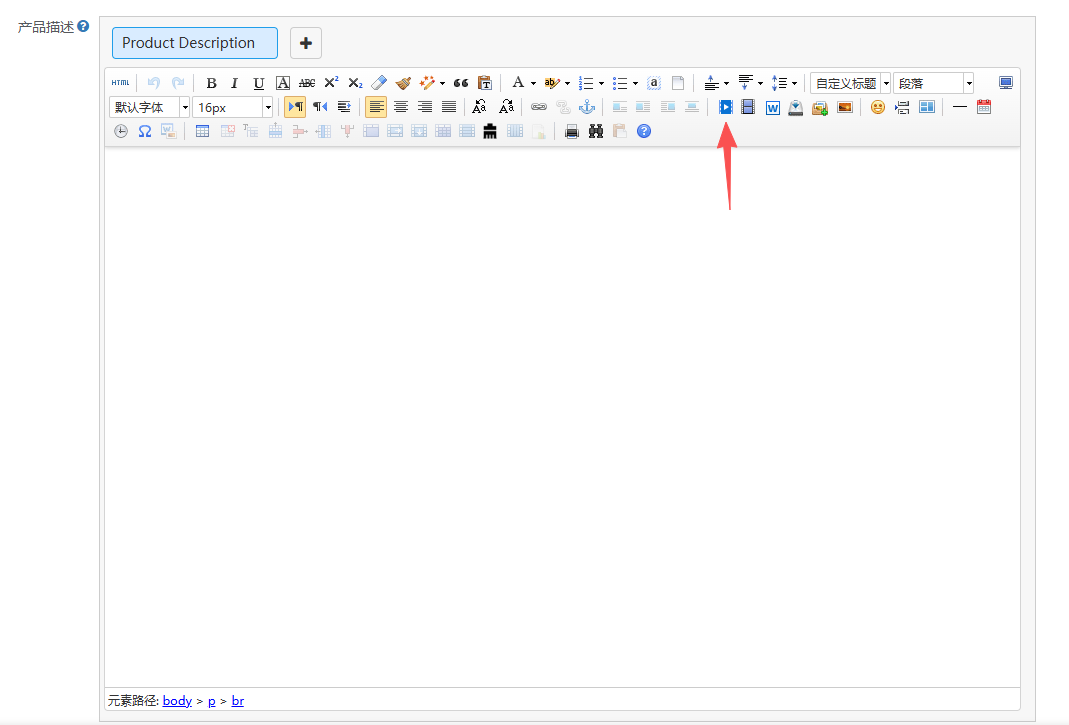Click the plus button to add a tab
The height and width of the screenshot is (725, 1069).
point(306,43)
